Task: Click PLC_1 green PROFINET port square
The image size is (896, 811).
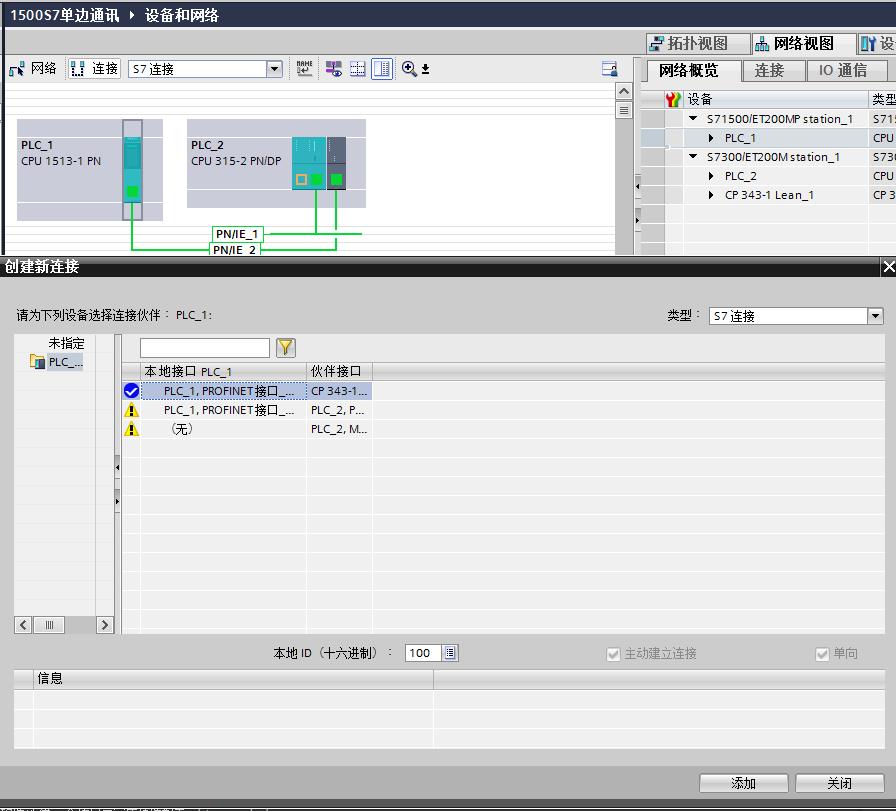Action: coord(132,191)
